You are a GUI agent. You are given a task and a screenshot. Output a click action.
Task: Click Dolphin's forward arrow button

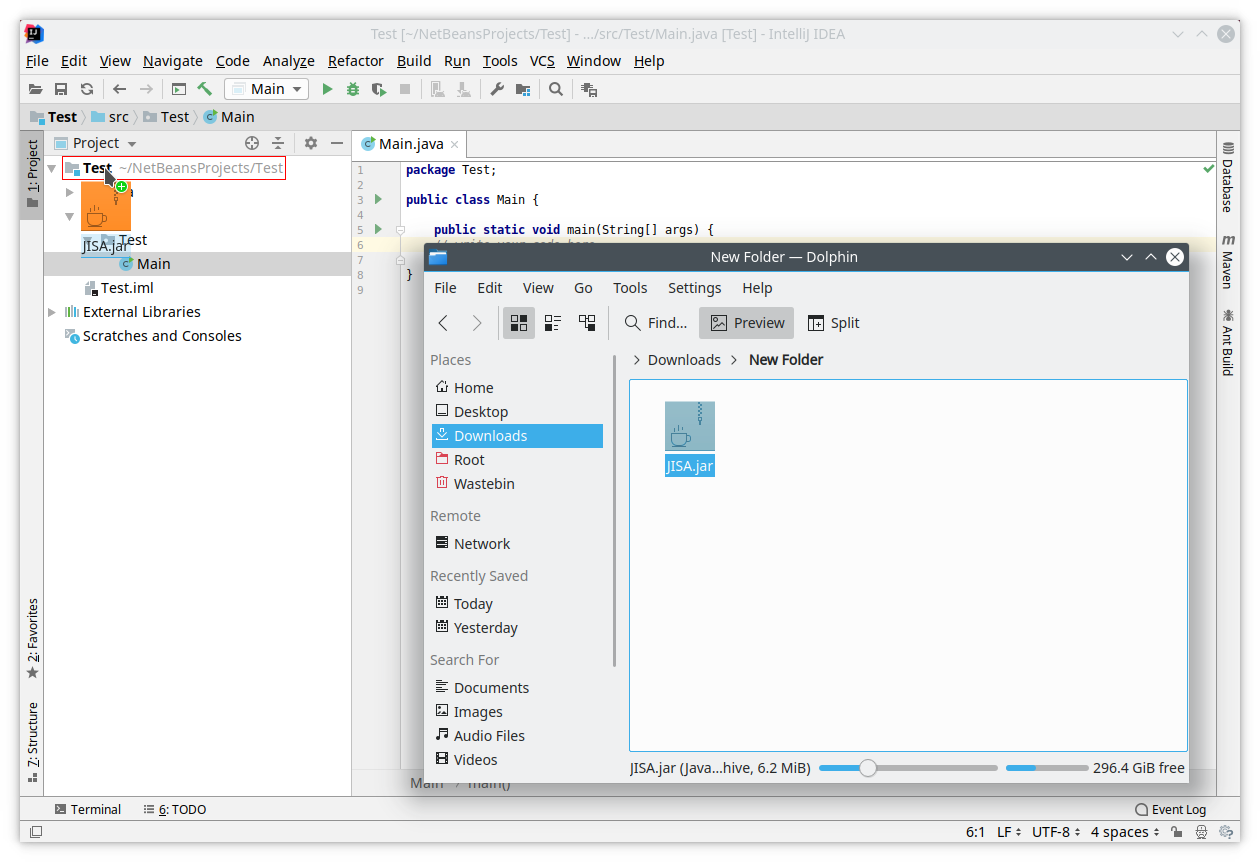coord(477,323)
